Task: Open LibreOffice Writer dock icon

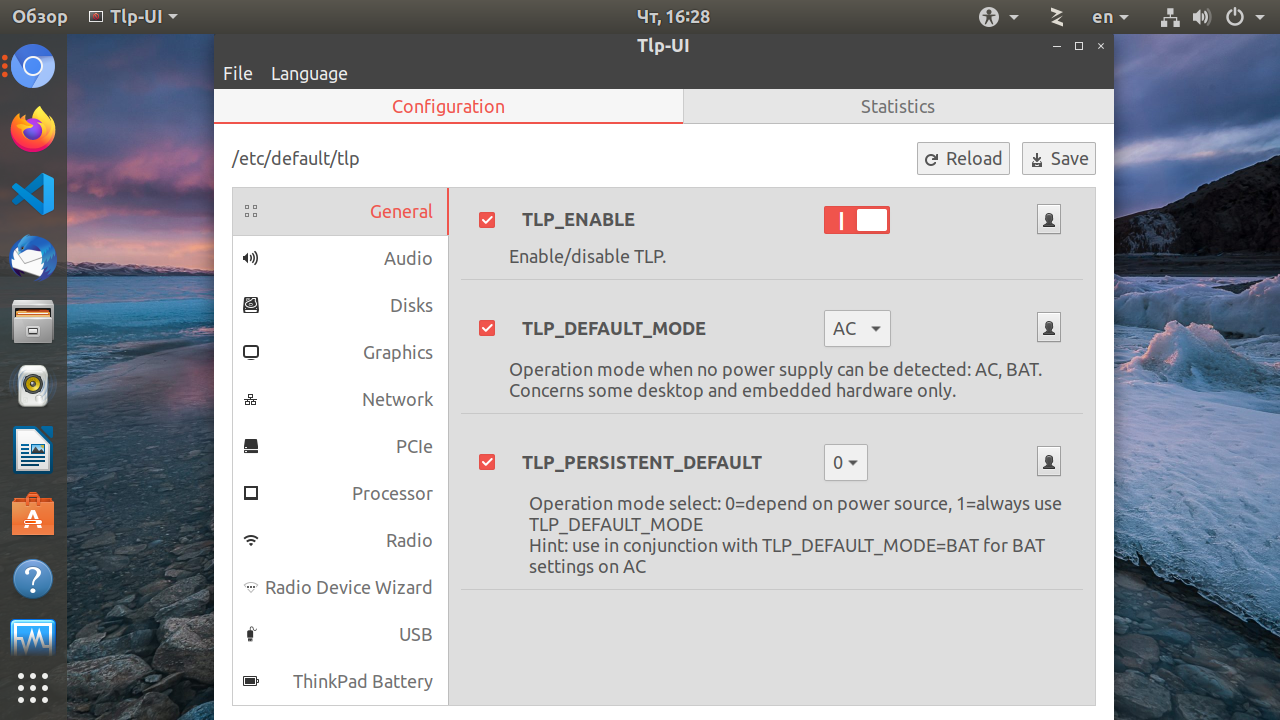Action: [x=33, y=450]
